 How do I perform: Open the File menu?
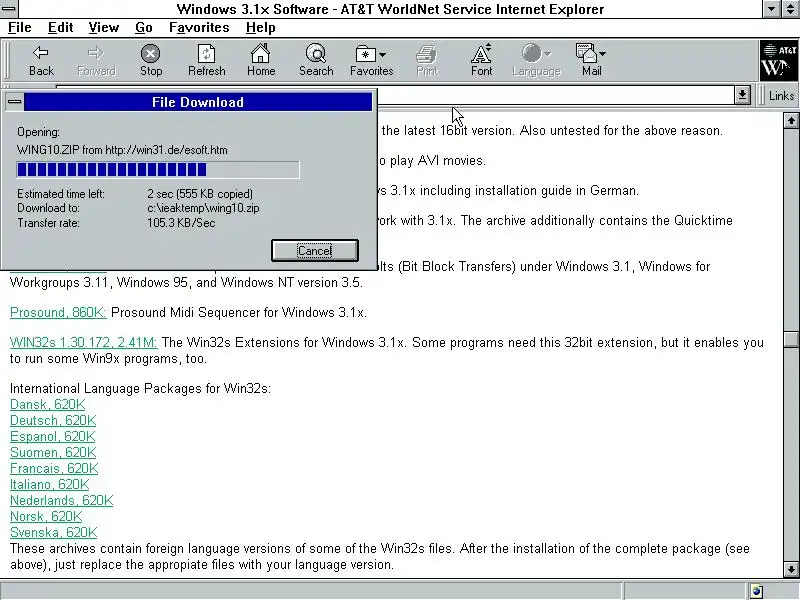[19, 28]
